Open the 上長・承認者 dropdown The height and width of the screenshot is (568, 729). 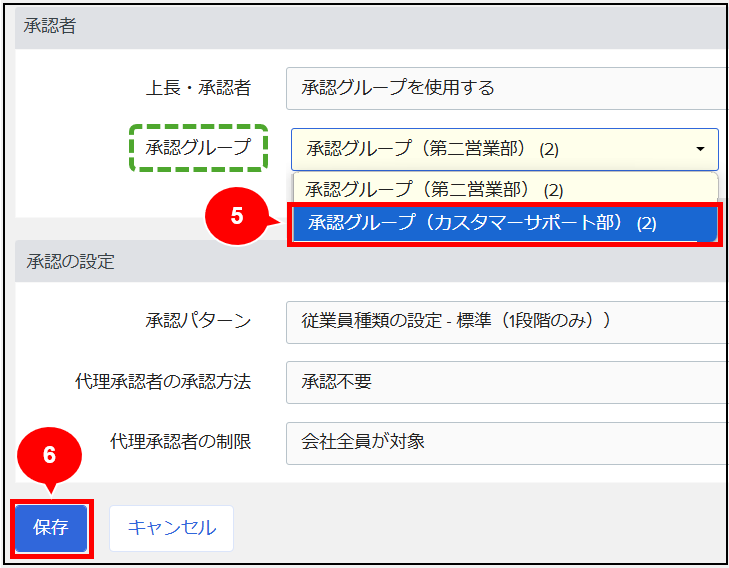pyautogui.click(x=505, y=88)
